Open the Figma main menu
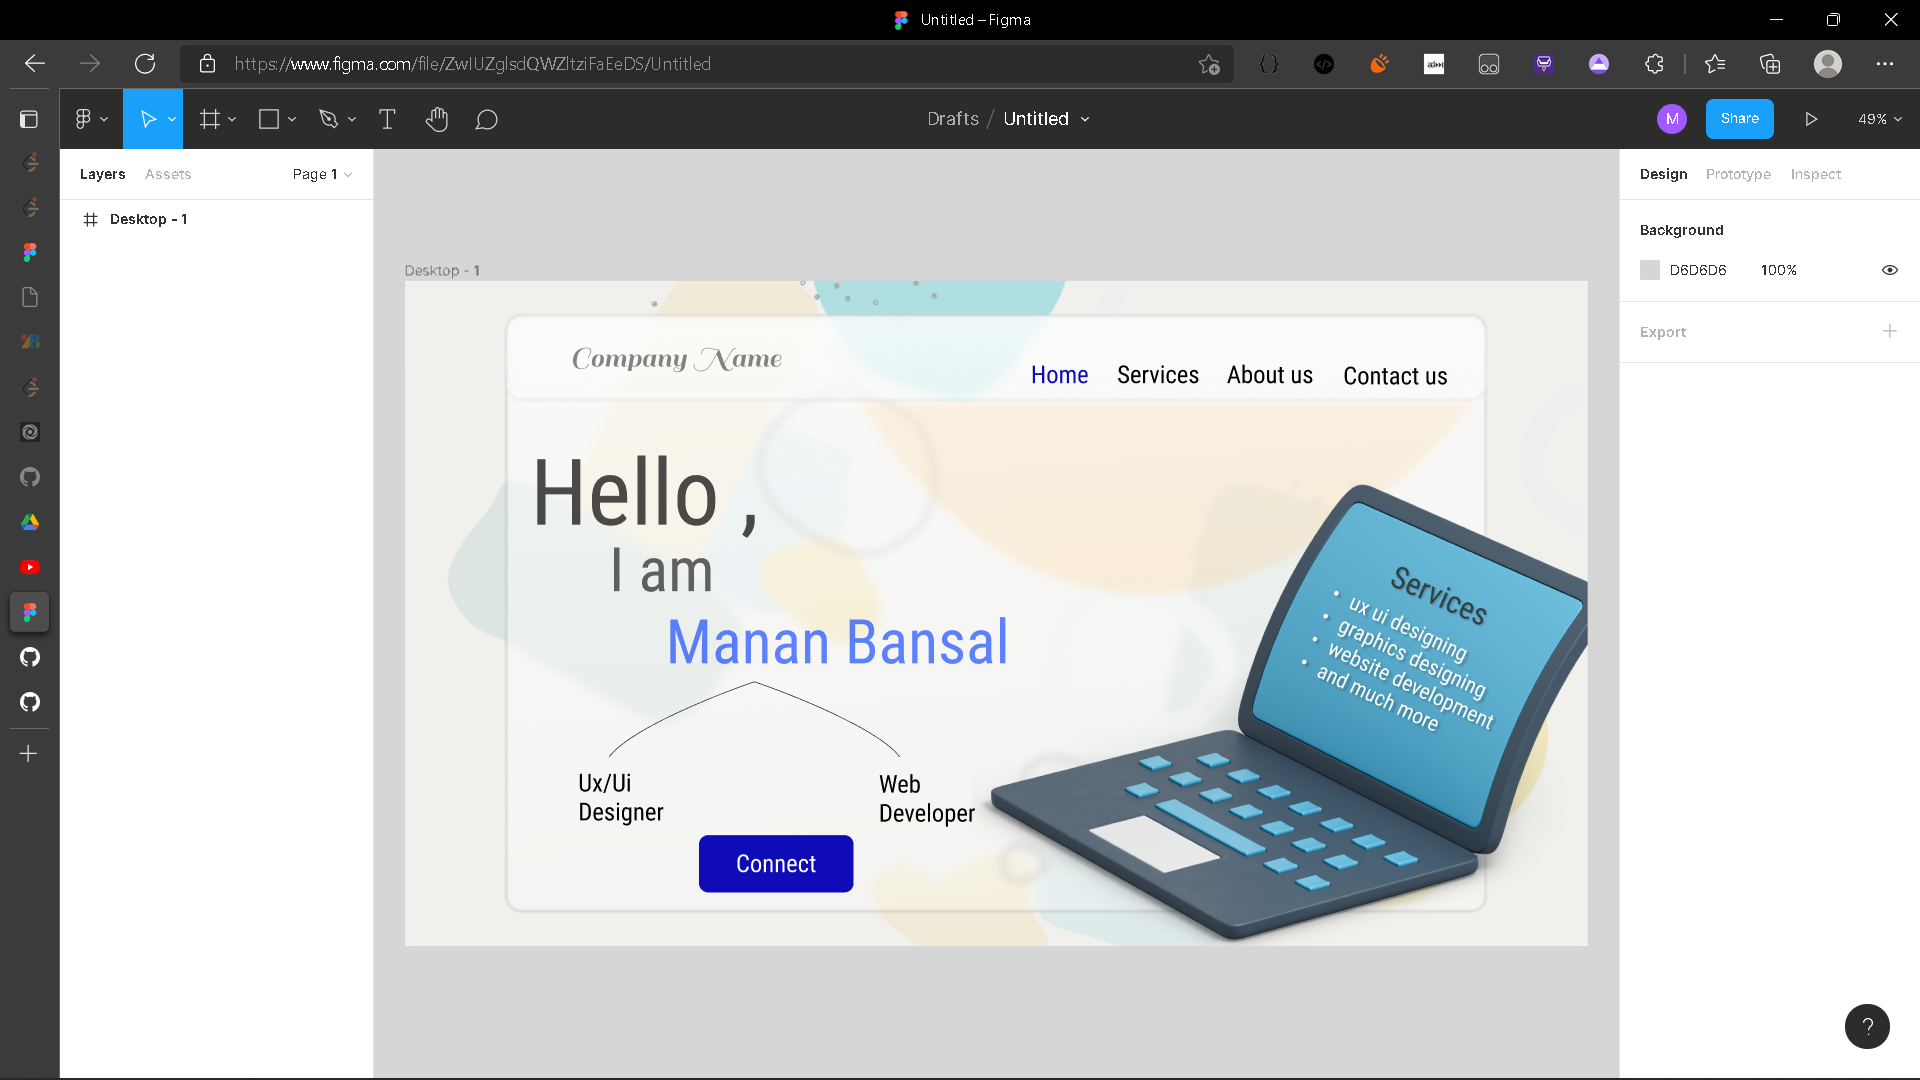 [85, 119]
